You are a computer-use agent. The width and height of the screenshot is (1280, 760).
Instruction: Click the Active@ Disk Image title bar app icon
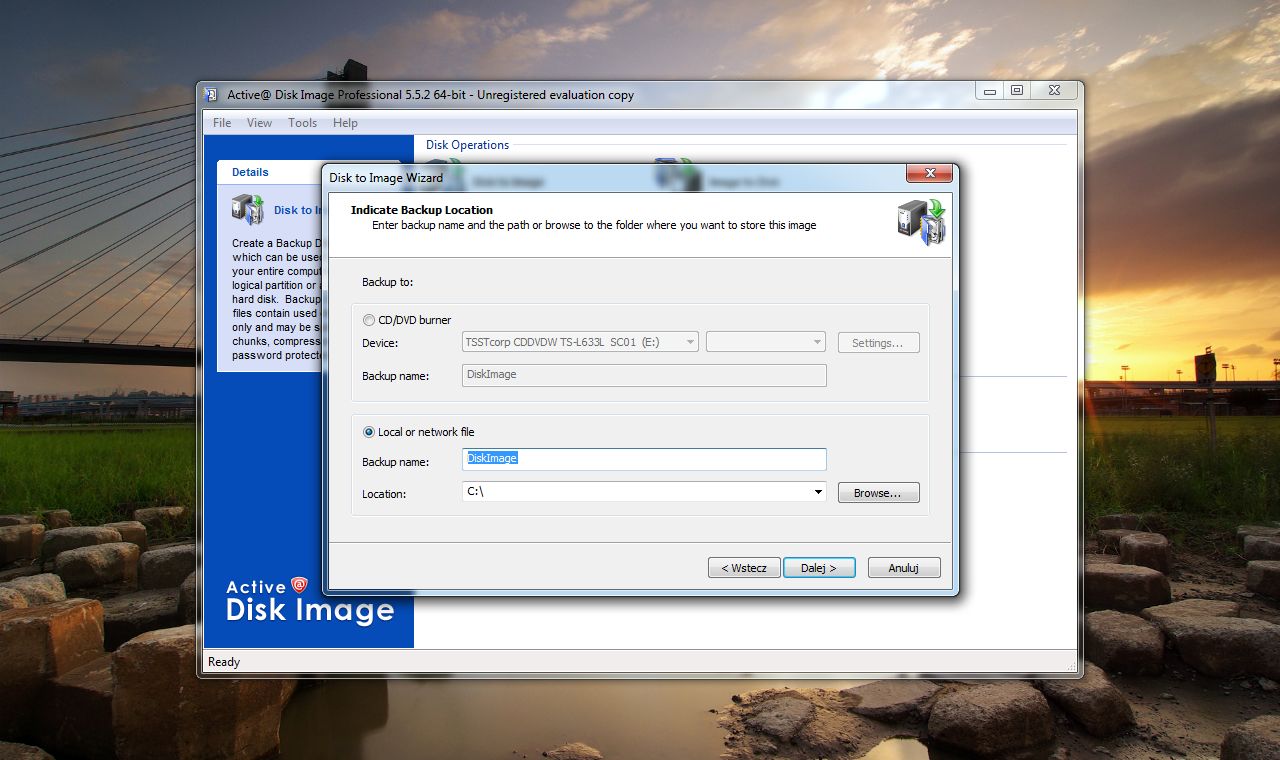[x=211, y=95]
